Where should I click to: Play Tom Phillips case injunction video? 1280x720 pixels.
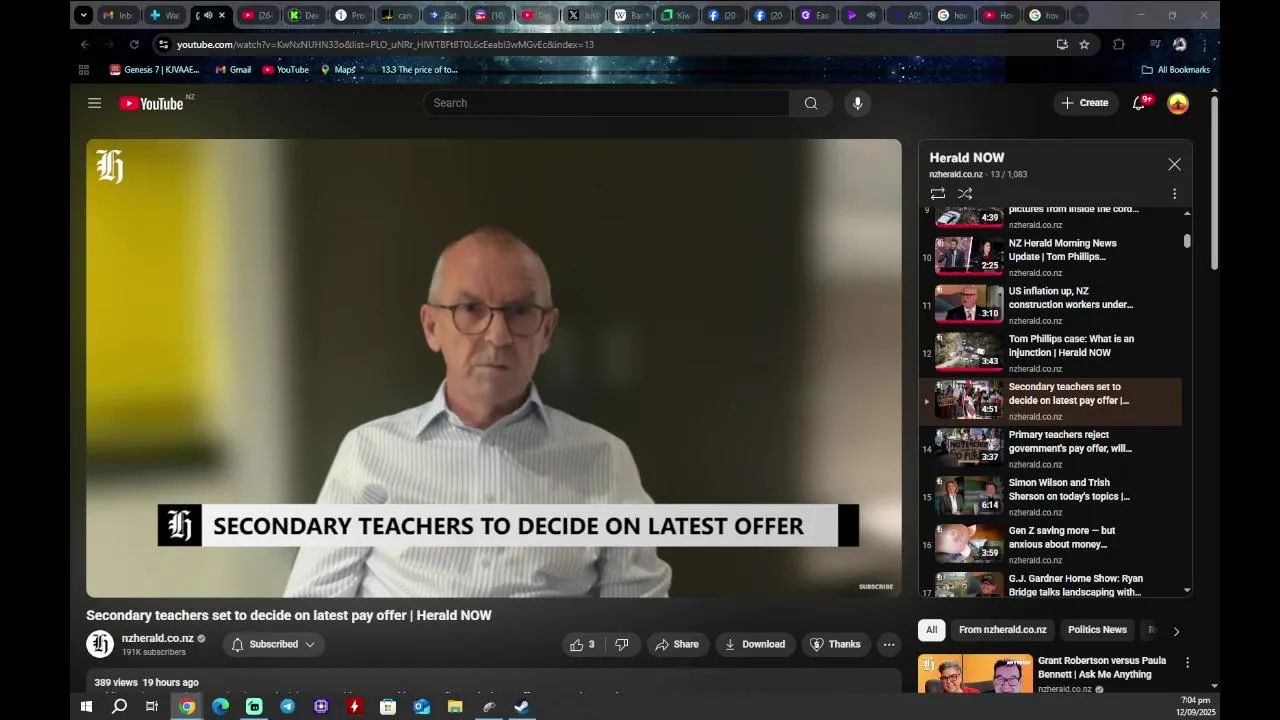[x=1050, y=353]
